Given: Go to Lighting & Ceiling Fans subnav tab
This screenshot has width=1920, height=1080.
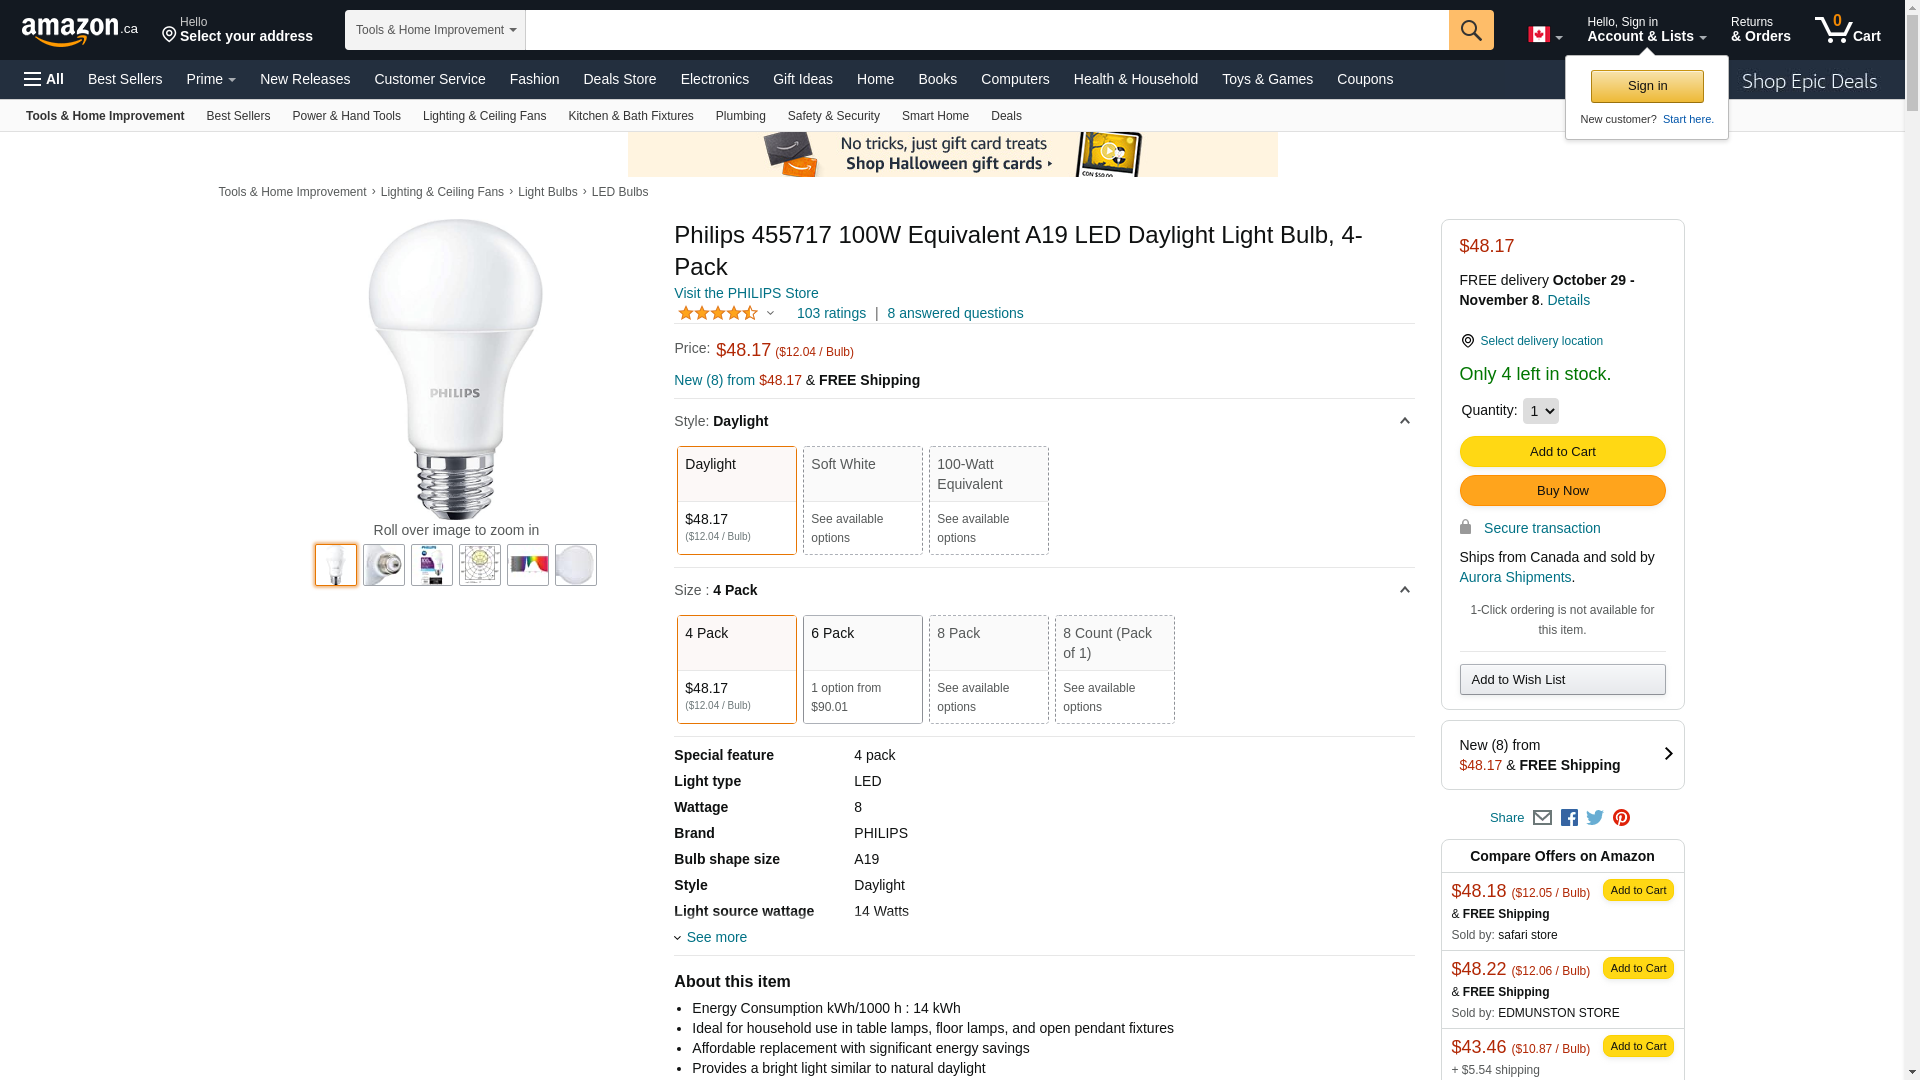Looking at the screenshot, I should [484, 116].
